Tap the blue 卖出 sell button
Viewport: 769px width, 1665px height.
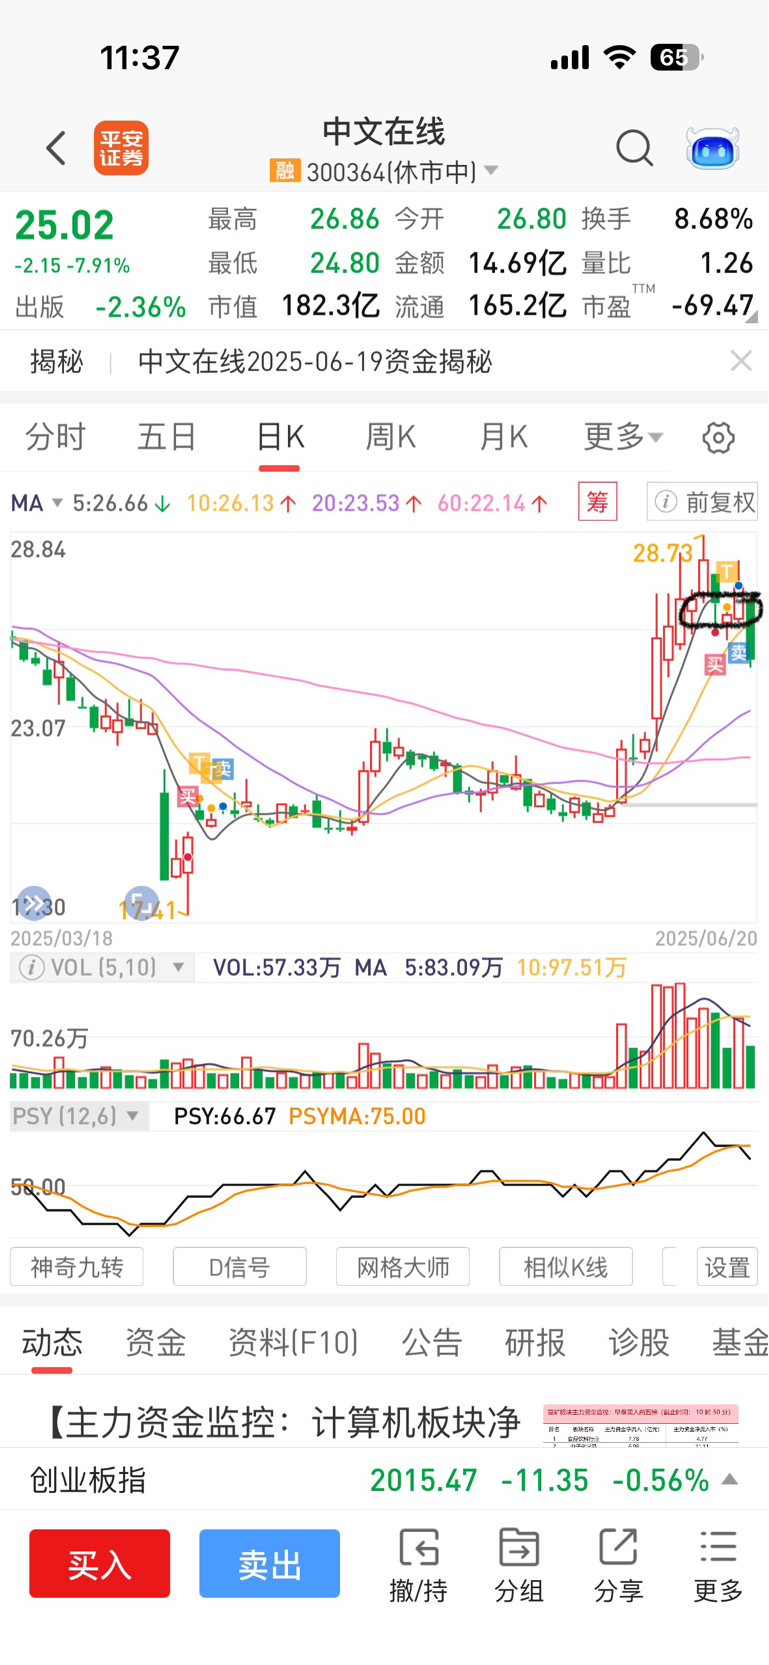click(269, 1563)
